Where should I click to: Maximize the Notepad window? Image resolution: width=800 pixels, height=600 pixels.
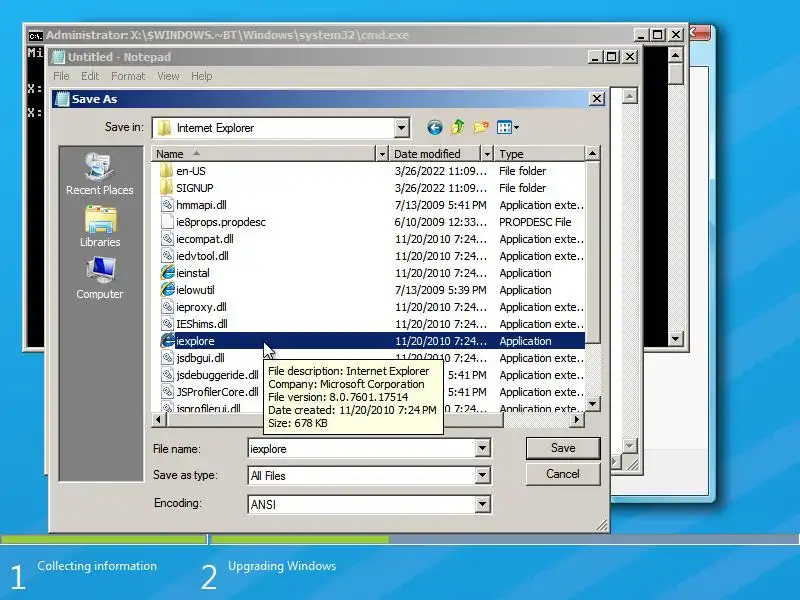(x=611, y=57)
